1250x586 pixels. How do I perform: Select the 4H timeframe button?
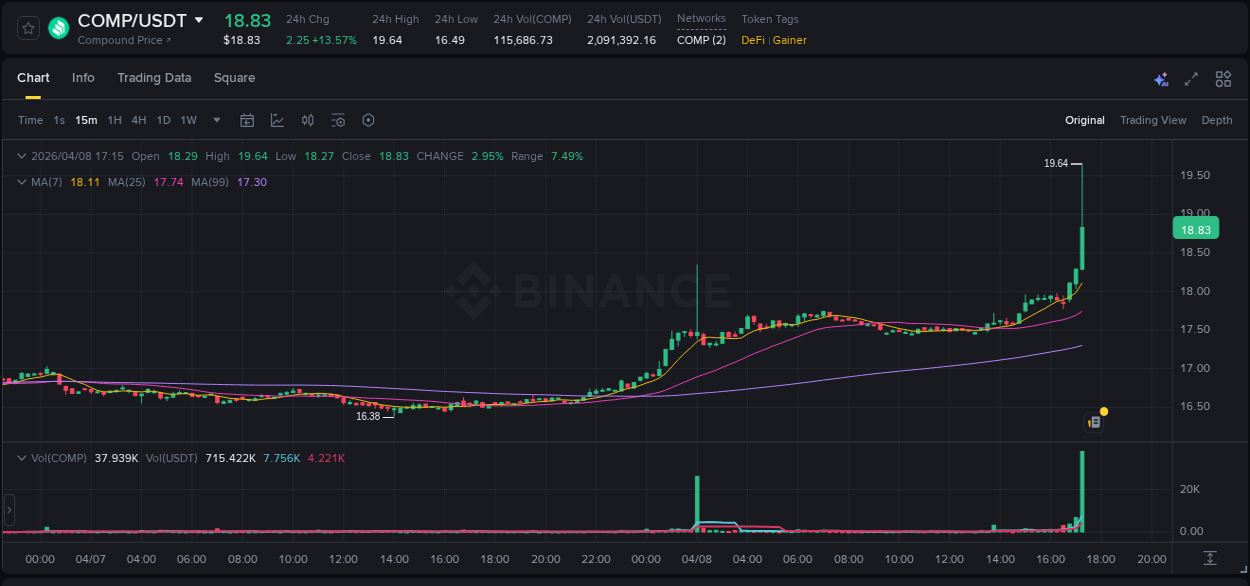click(x=138, y=120)
